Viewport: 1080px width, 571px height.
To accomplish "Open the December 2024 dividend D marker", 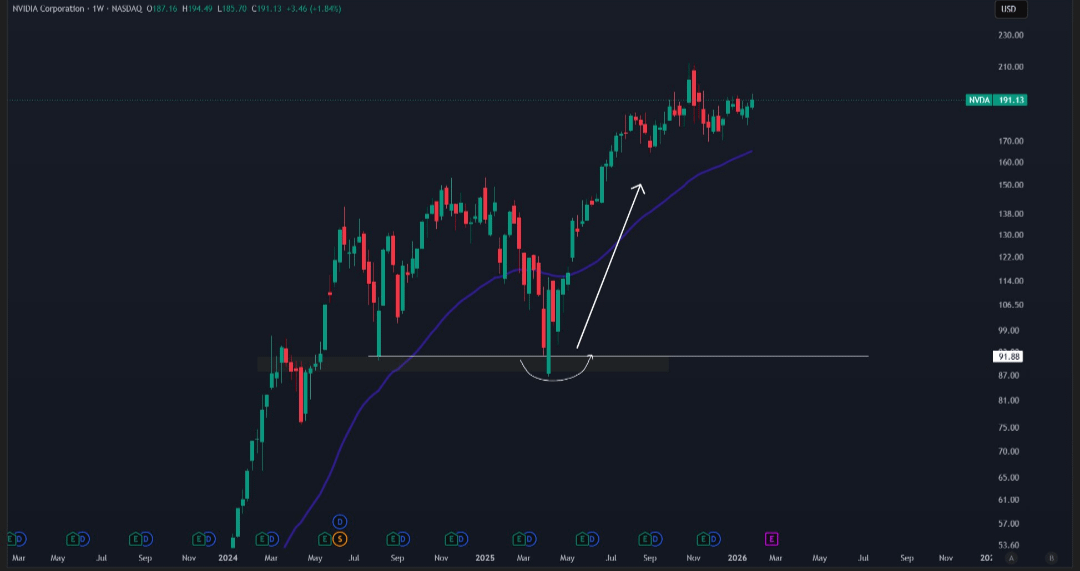I will pyautogui.click(x=461, y=539).
